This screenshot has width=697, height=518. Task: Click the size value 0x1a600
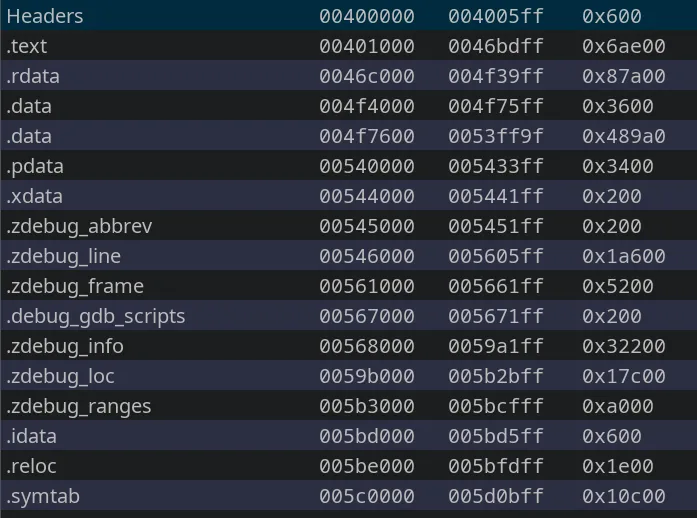624,257
